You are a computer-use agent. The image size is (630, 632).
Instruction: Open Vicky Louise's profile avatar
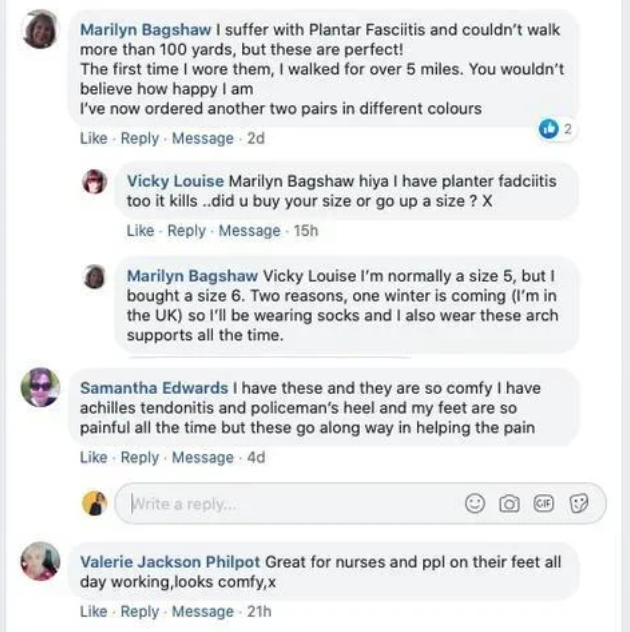pos(95,182)
